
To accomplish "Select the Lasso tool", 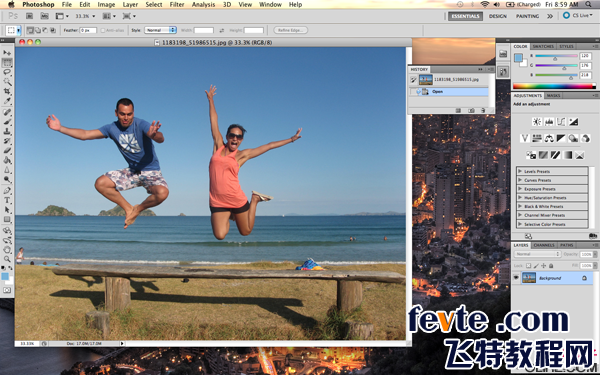I will [7, 72].
